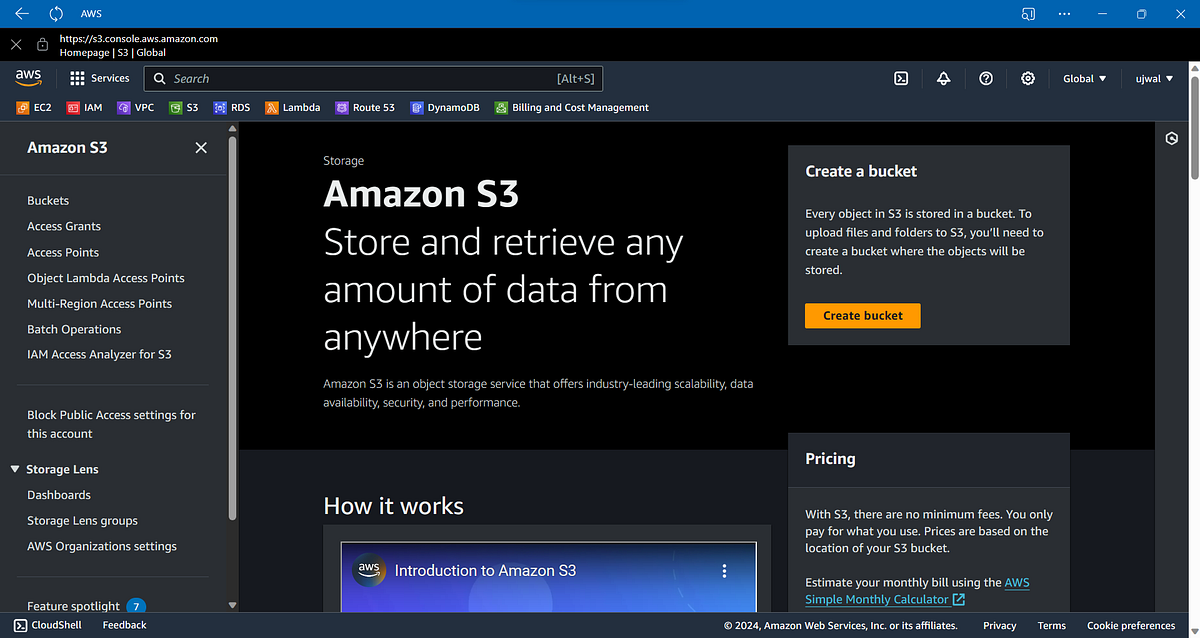Collapse the Storage Lens section
The height and width of the screenshot is (638, 1200).
(14, 468)
